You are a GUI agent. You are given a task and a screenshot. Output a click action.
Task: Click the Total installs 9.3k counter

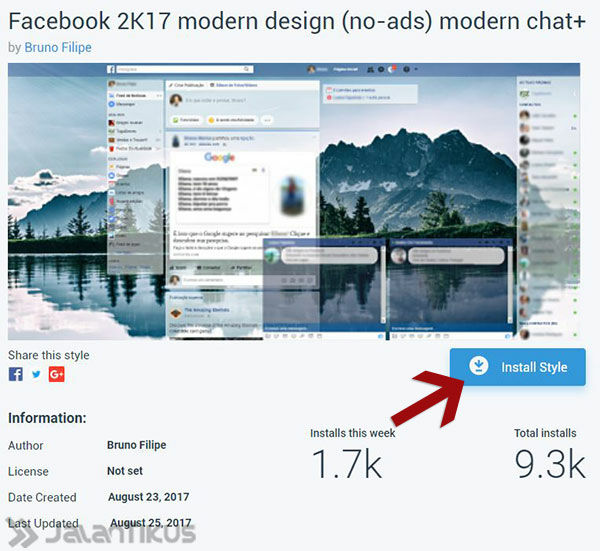549,454
